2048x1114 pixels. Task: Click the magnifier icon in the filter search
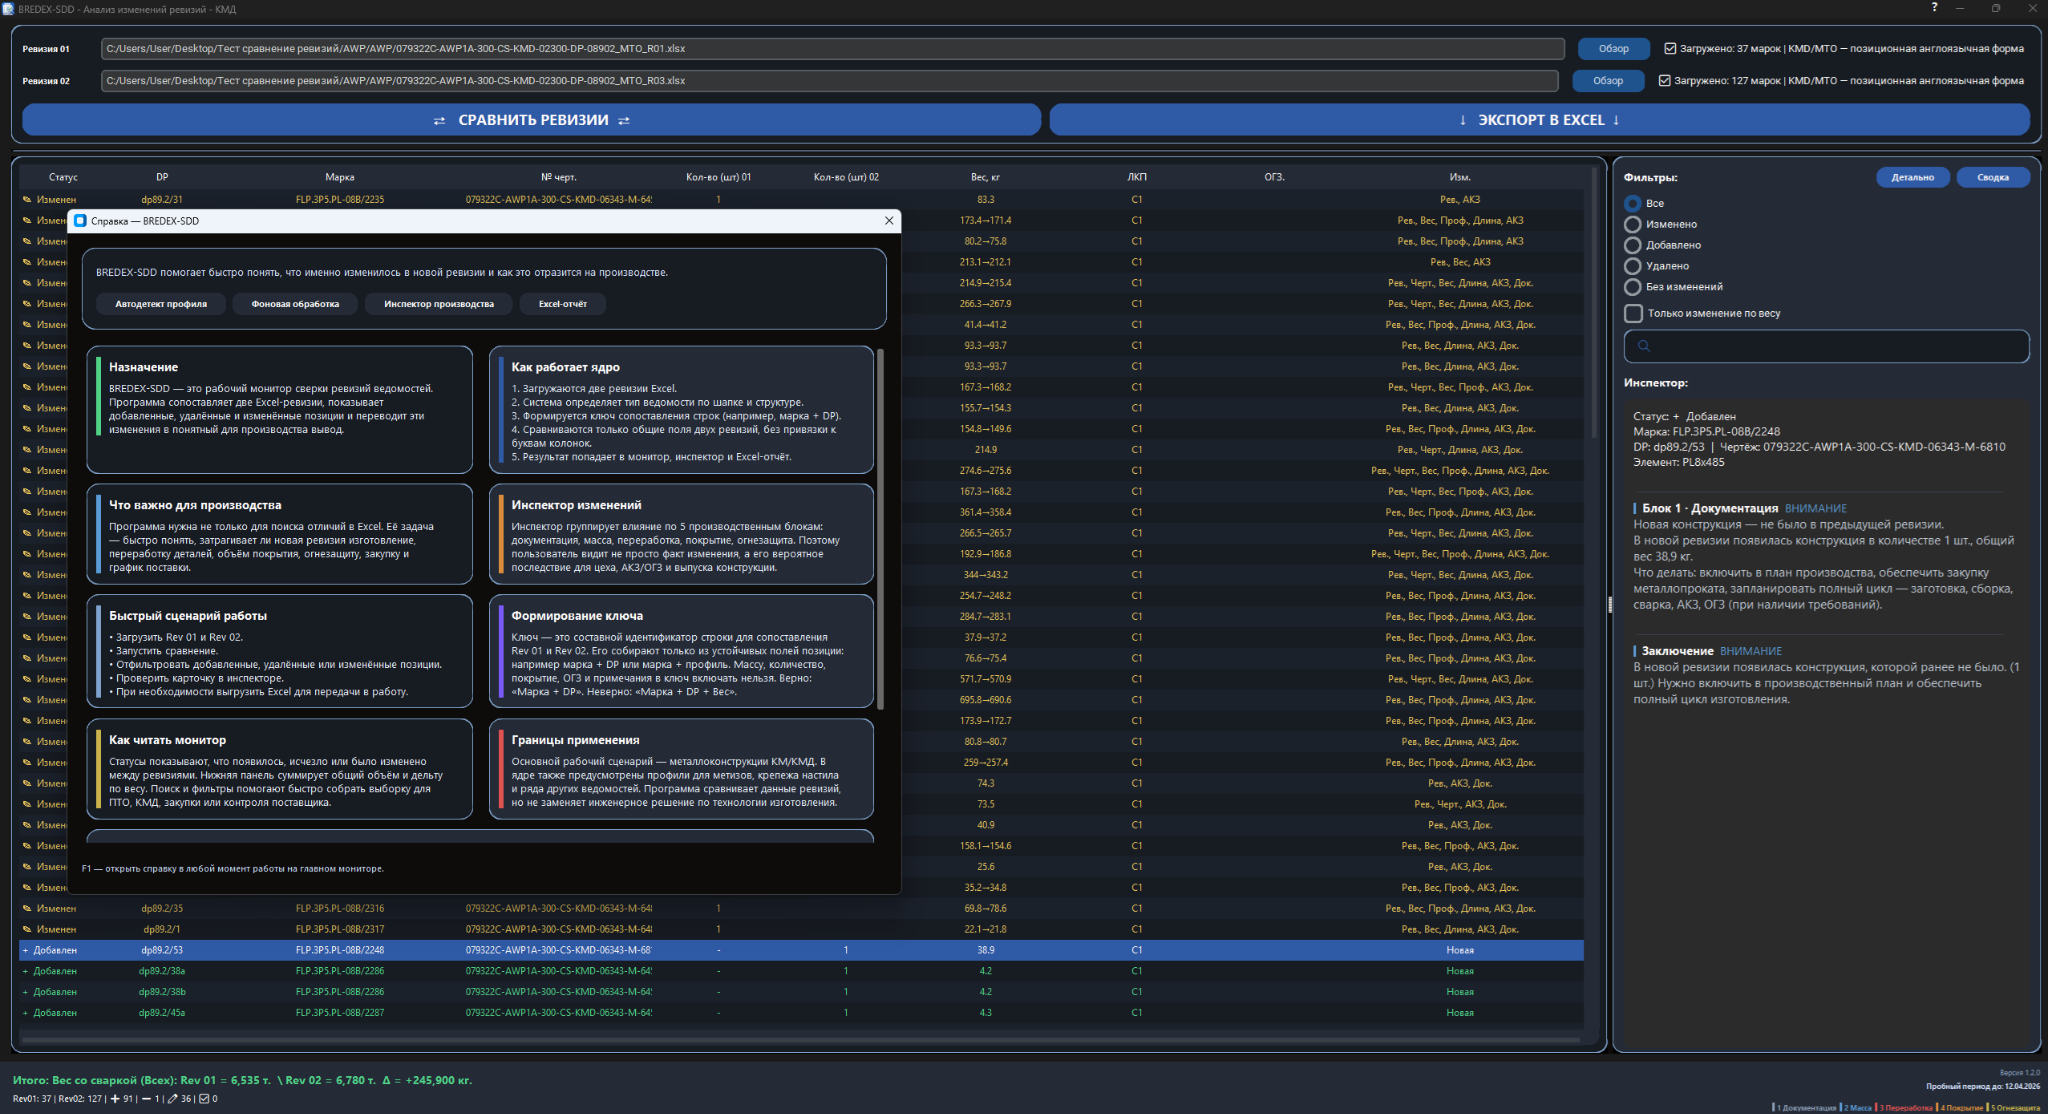pyautogui.click(x=1644, y=346)
